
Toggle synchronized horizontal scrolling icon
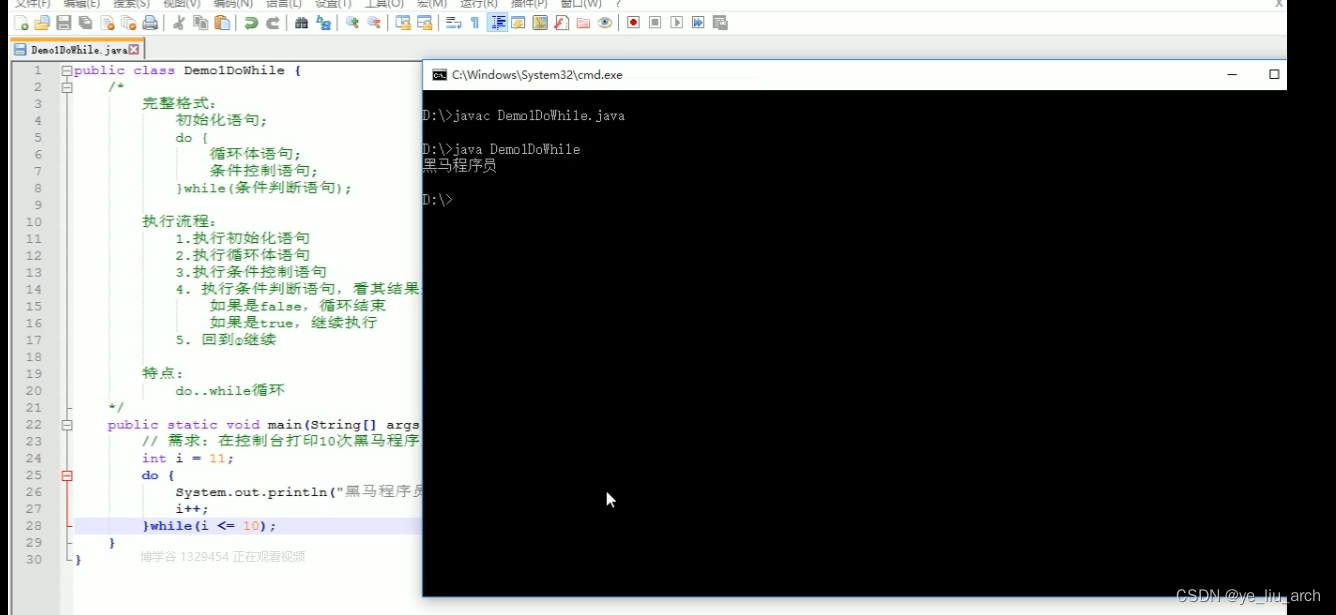tap(424, 22)
